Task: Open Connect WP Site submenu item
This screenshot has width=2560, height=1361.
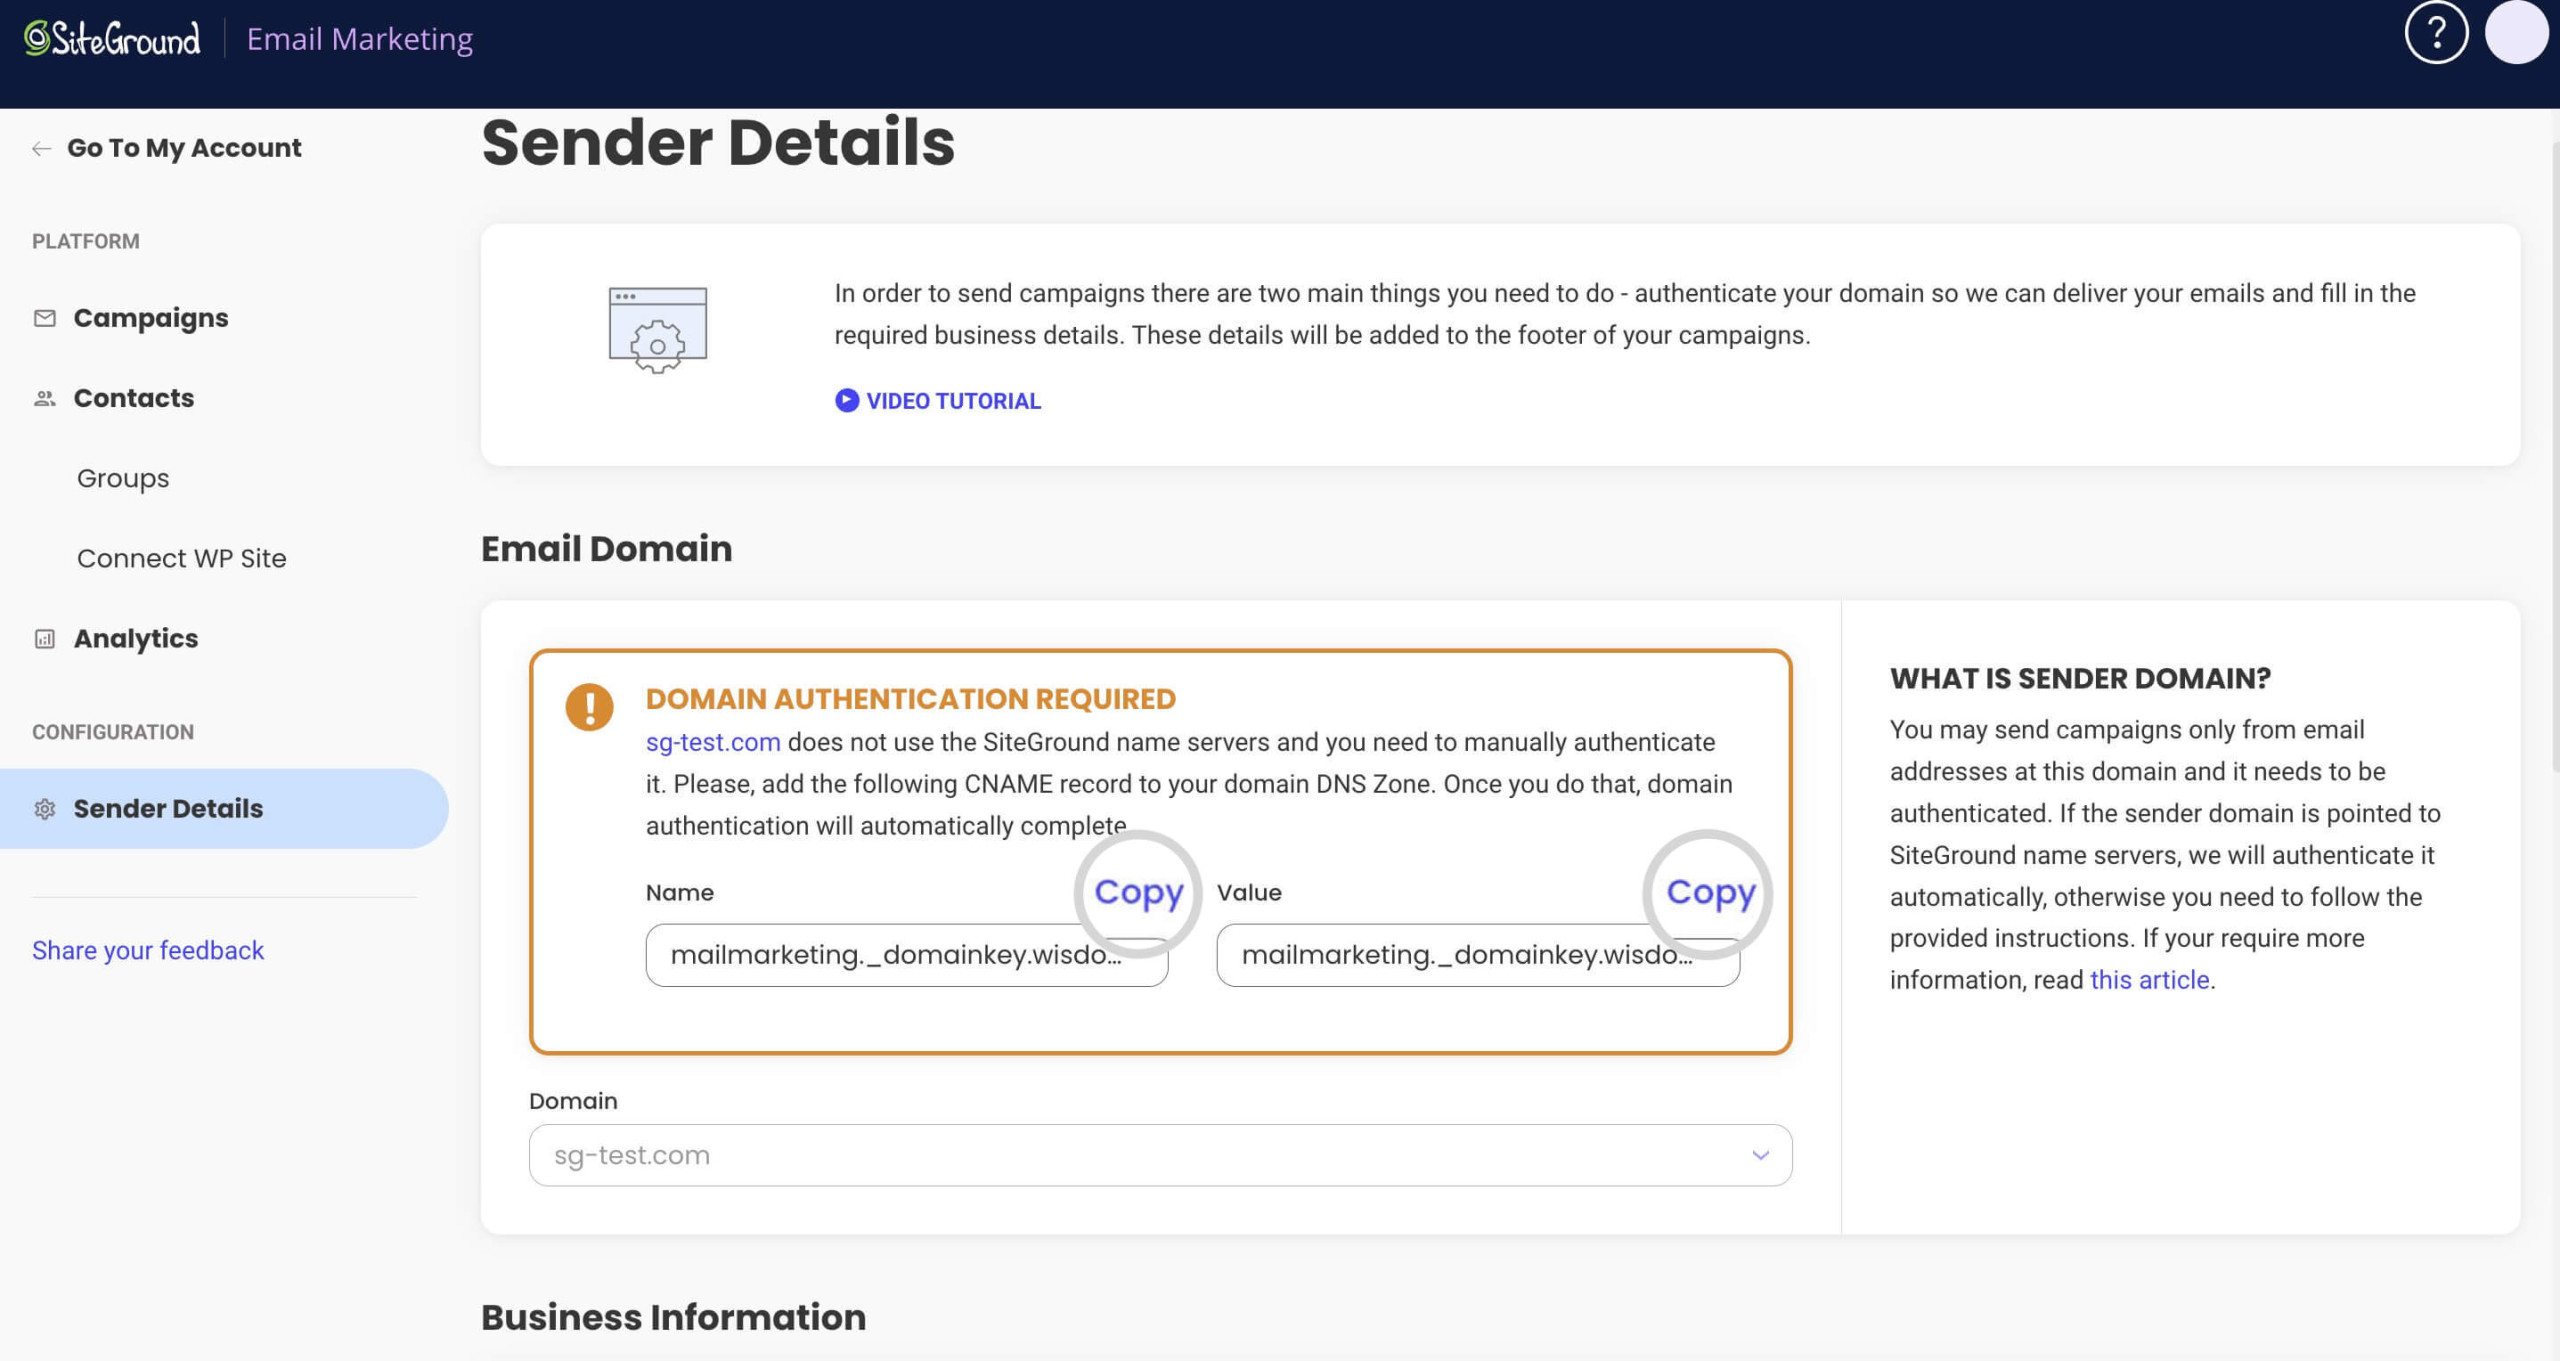Action: (182, 558)
